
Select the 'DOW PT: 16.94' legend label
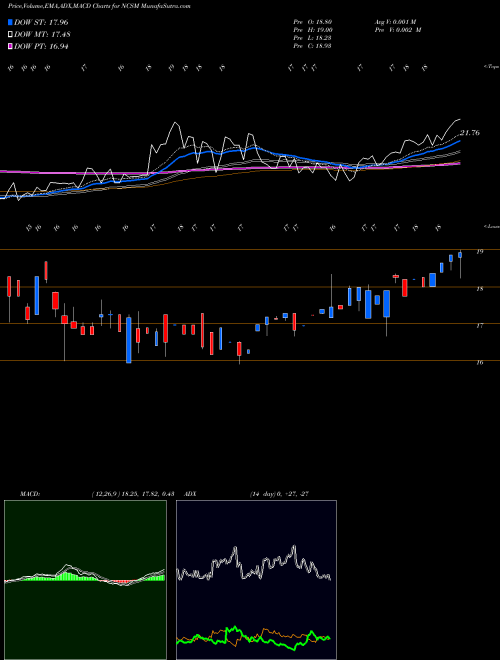(41, 46)
